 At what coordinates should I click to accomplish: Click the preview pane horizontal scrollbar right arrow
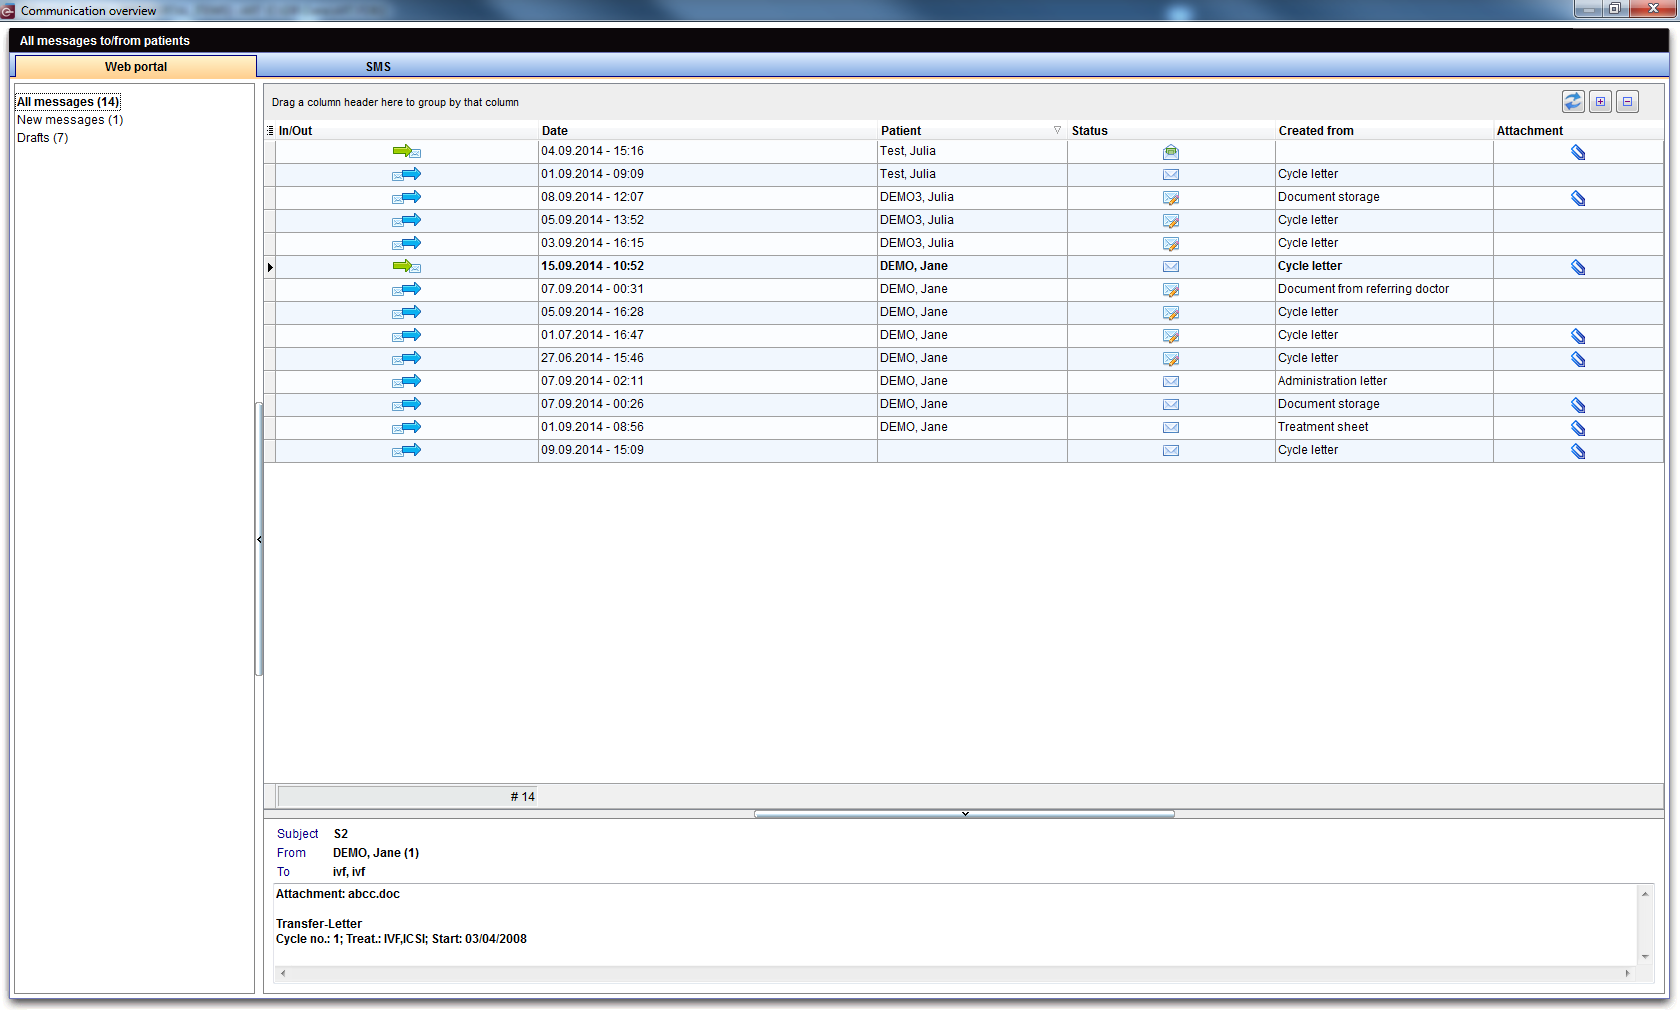(1627, 973)
